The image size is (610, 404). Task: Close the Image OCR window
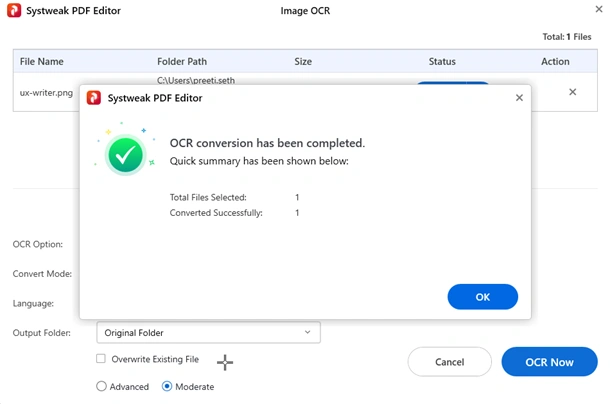click(x=599, y=9)
